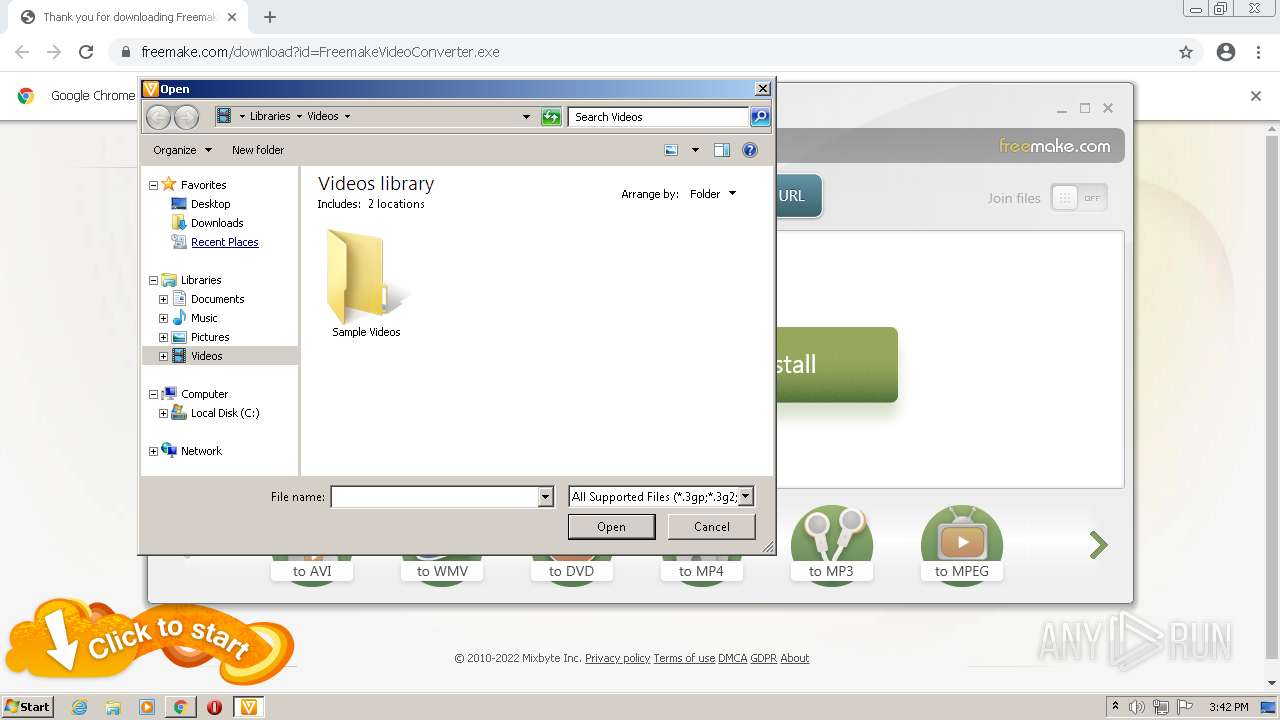This screenshot has height=720, width=1280.
Task: Click the to MP4 format button
Action: pos(701,571)
